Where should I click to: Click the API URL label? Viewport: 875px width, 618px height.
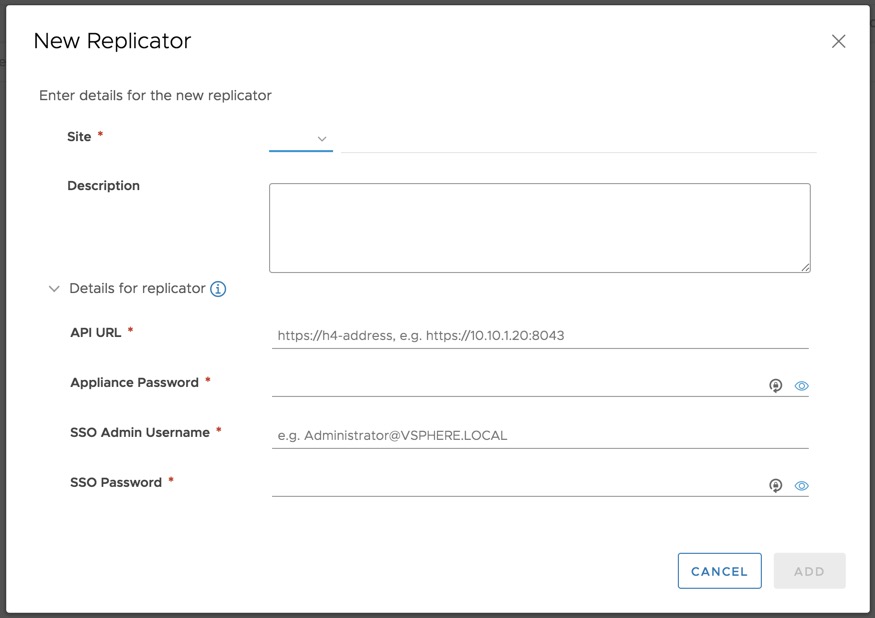96,332
